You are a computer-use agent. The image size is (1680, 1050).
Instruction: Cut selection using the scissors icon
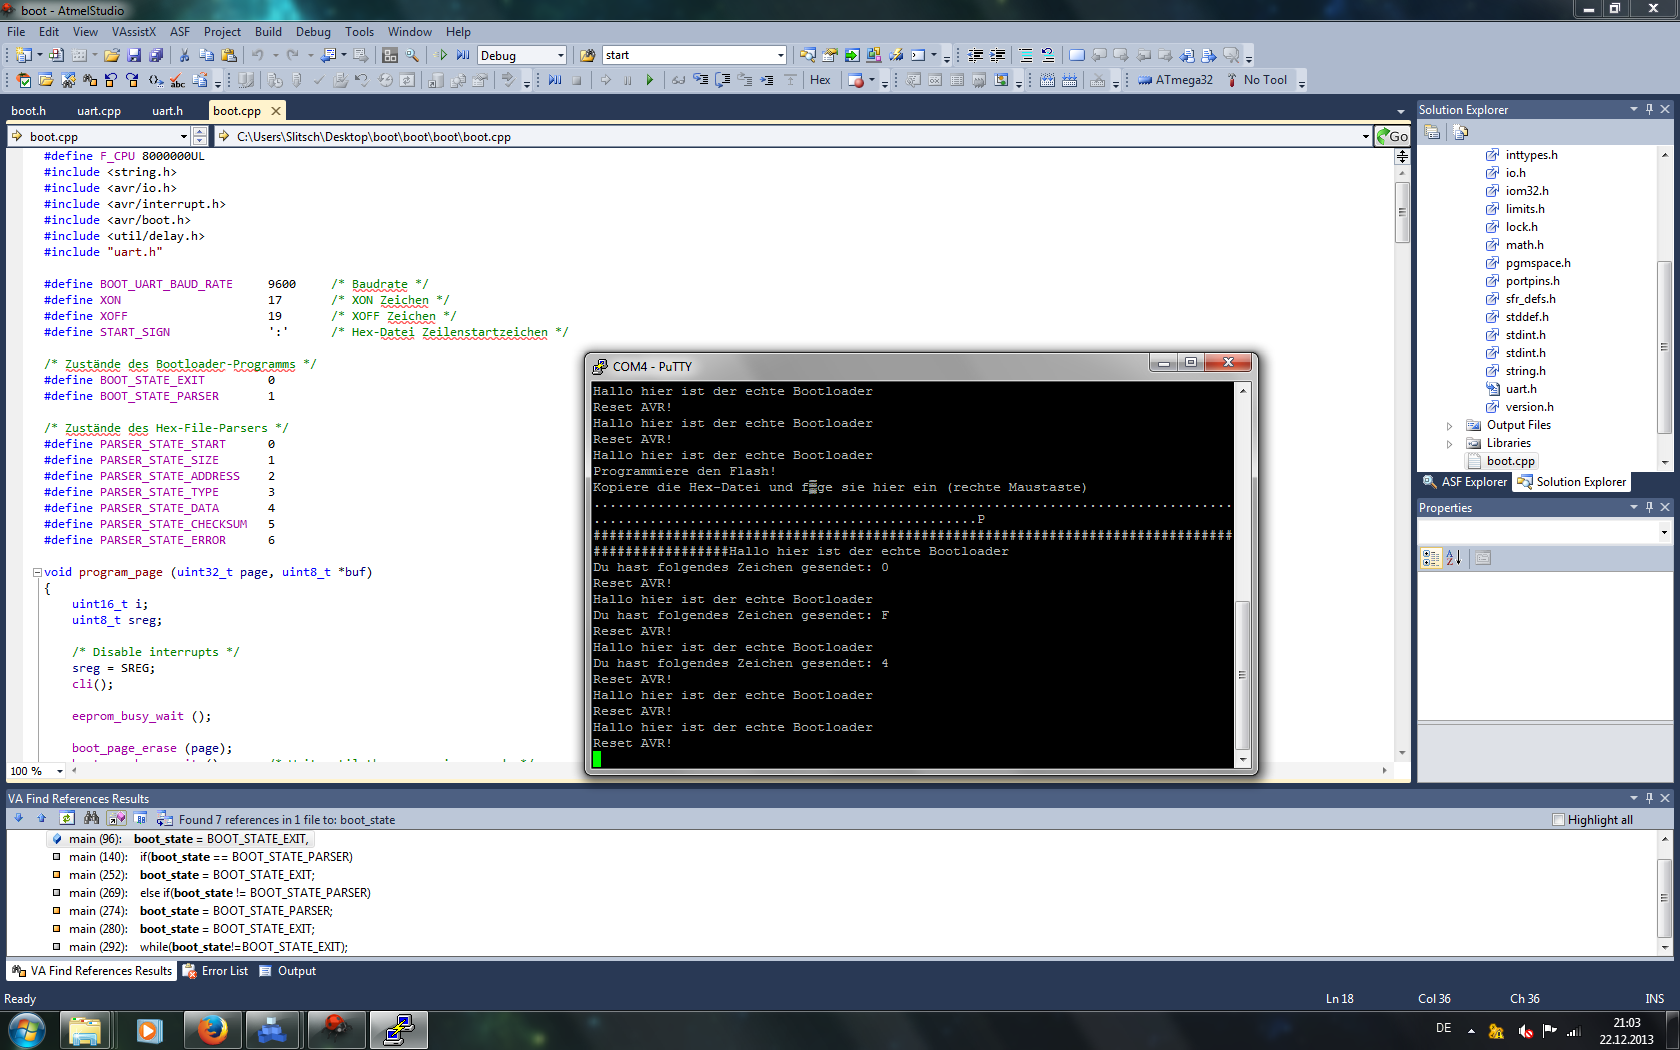[x=184, y=55]
